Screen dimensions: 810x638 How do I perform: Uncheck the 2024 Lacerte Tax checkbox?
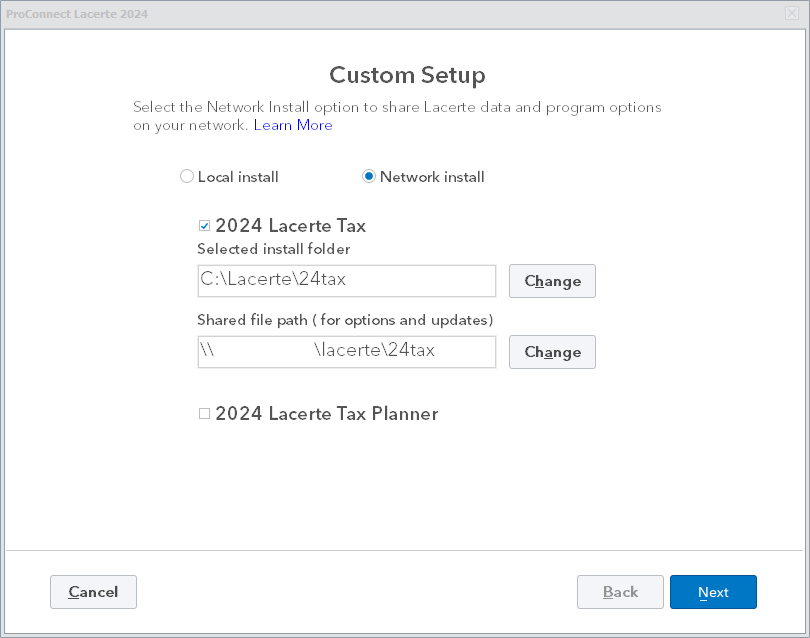coord(205,226)
